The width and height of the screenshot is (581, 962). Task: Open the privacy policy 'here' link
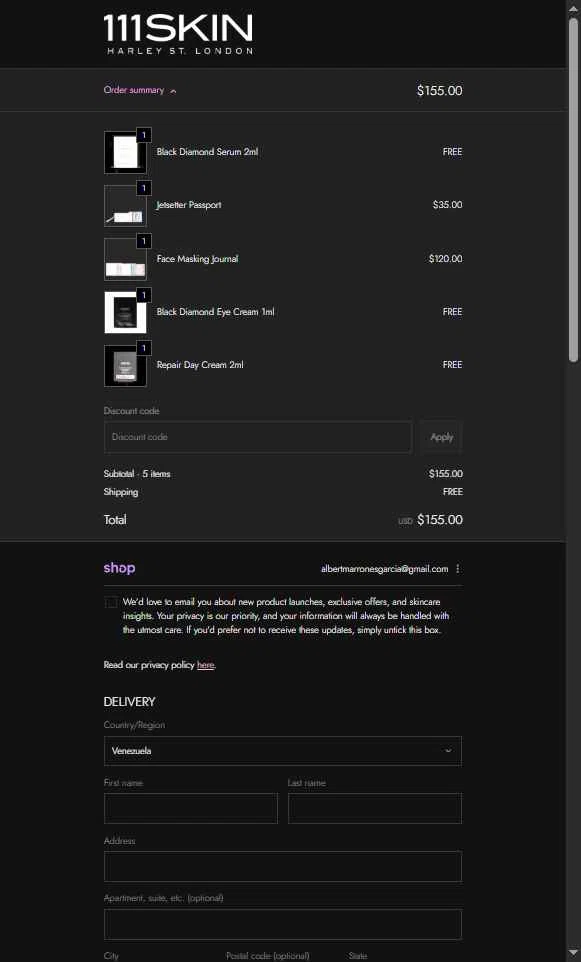click(x=206, y=665)
